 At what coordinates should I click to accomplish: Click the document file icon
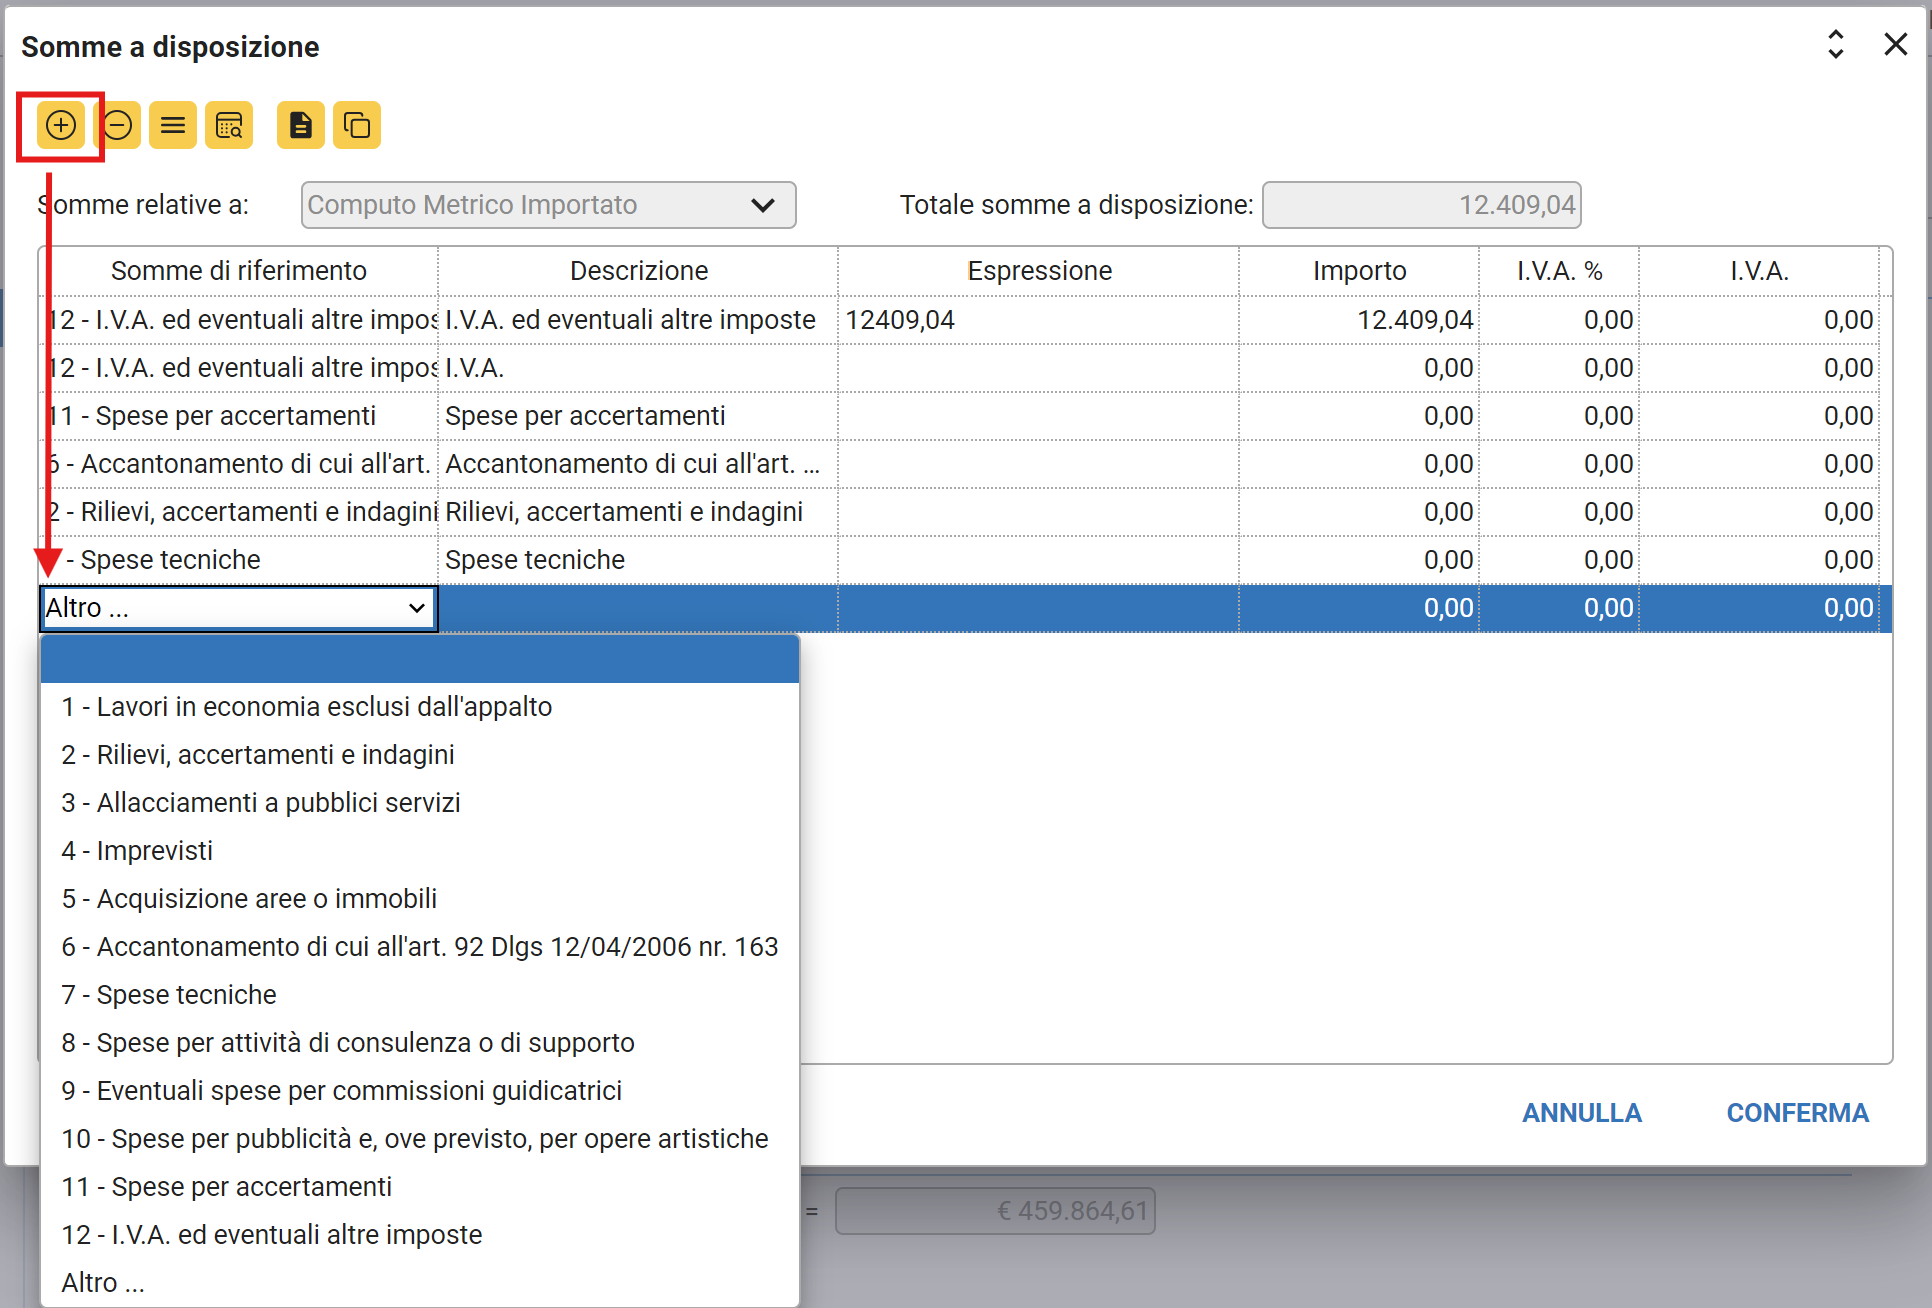coord(300,125)
